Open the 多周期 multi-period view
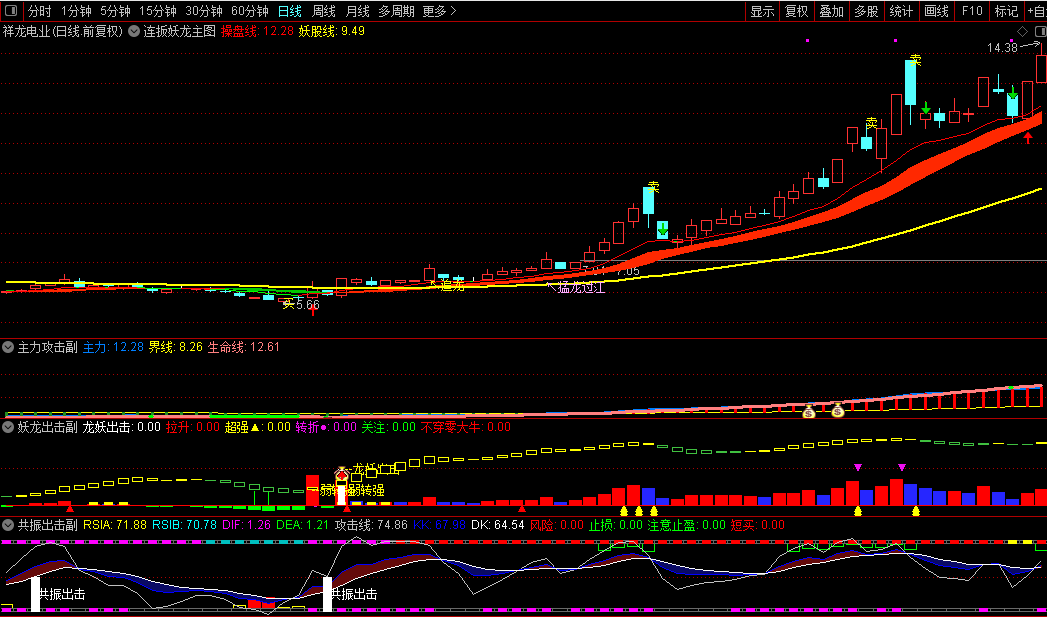The width and height of the screenshot is (1047, 617). click(396, 11)
